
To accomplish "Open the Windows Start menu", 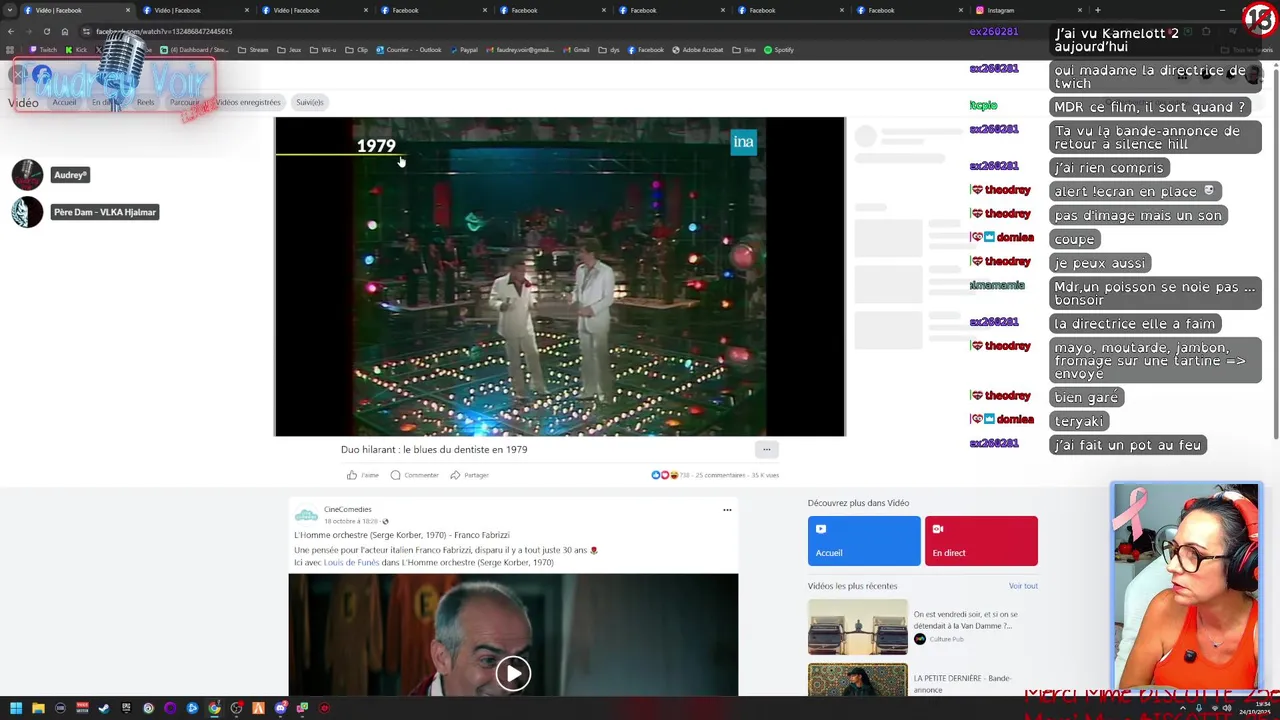I will [16, 708].
